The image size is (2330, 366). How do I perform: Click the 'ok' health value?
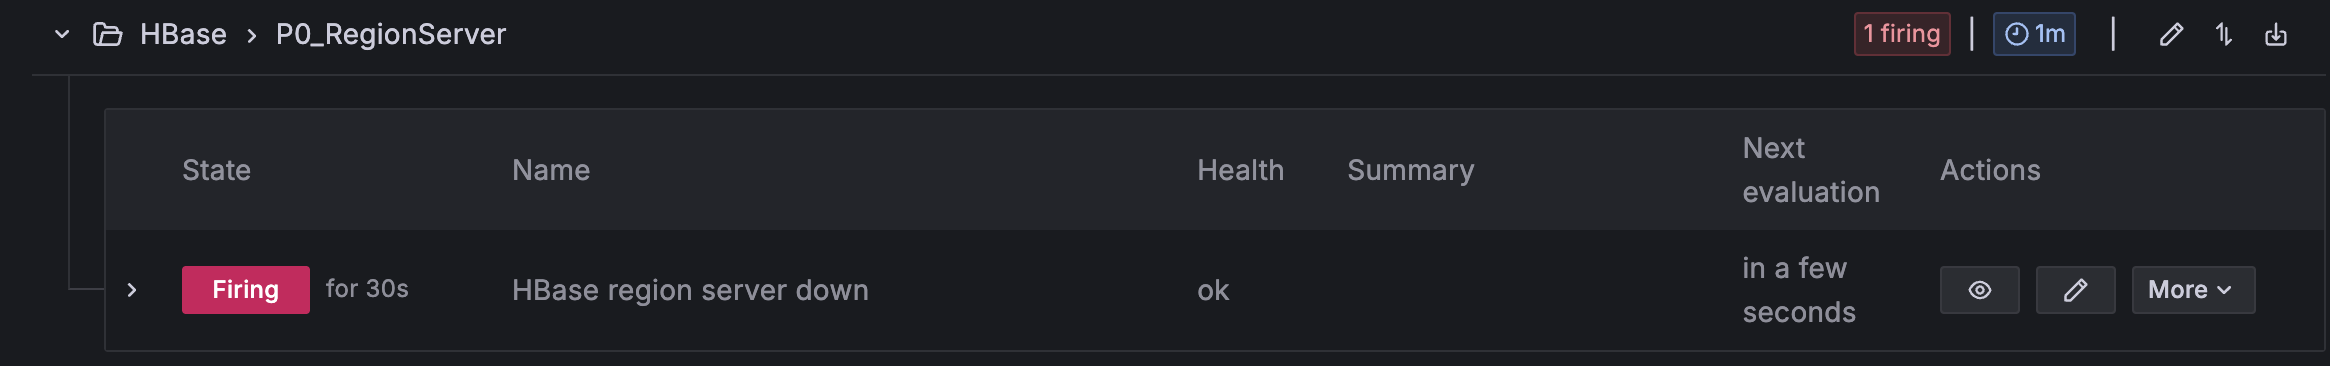click(x=1213, y=291)
